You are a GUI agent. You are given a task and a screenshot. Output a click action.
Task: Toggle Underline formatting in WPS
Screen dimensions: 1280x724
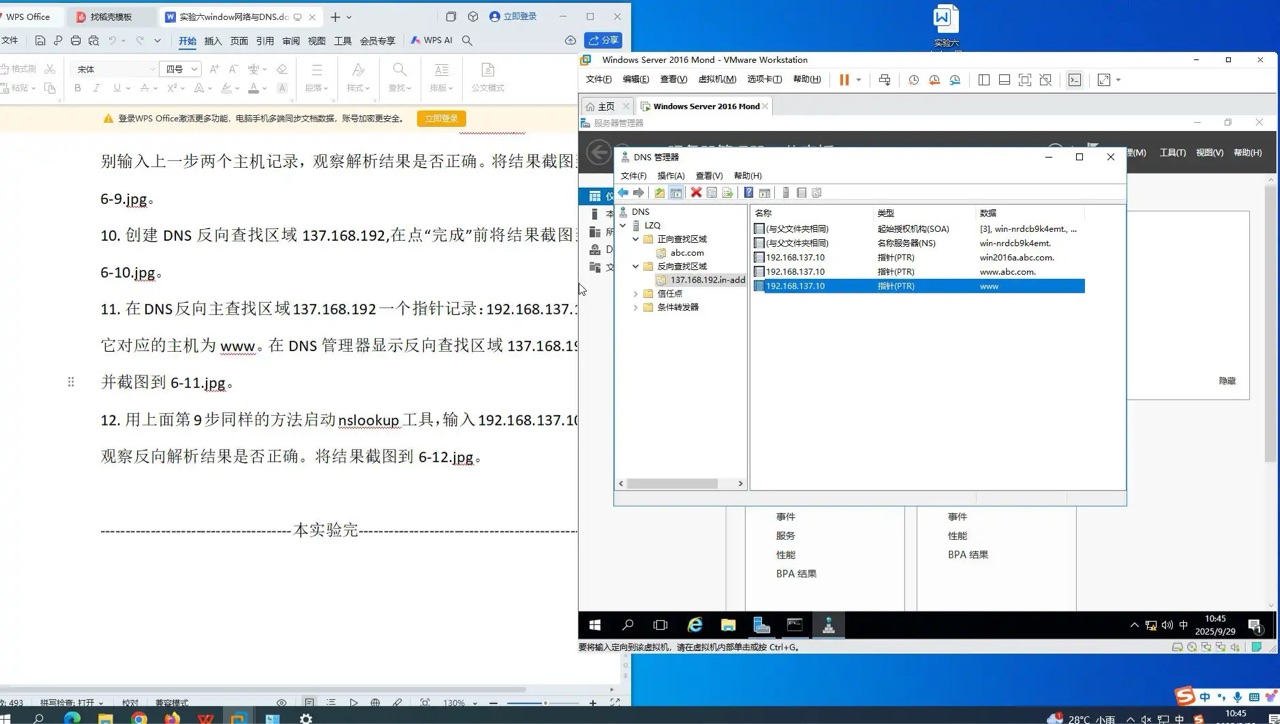[x=117, y=88]
